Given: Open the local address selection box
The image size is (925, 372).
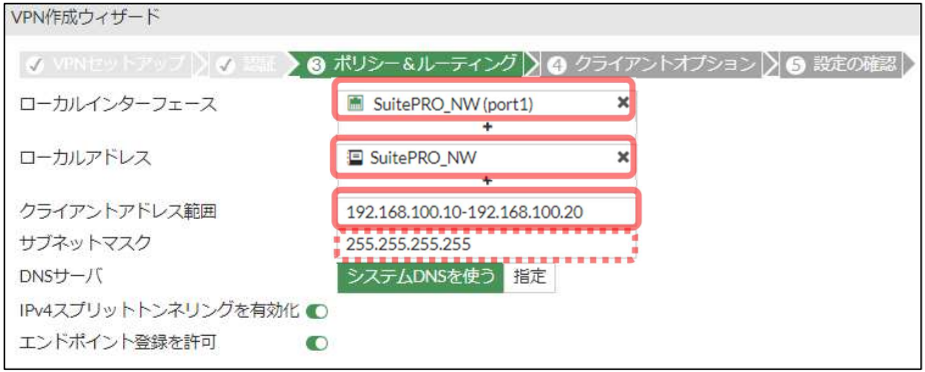Looking at the screenshot, I should [487, 157].
